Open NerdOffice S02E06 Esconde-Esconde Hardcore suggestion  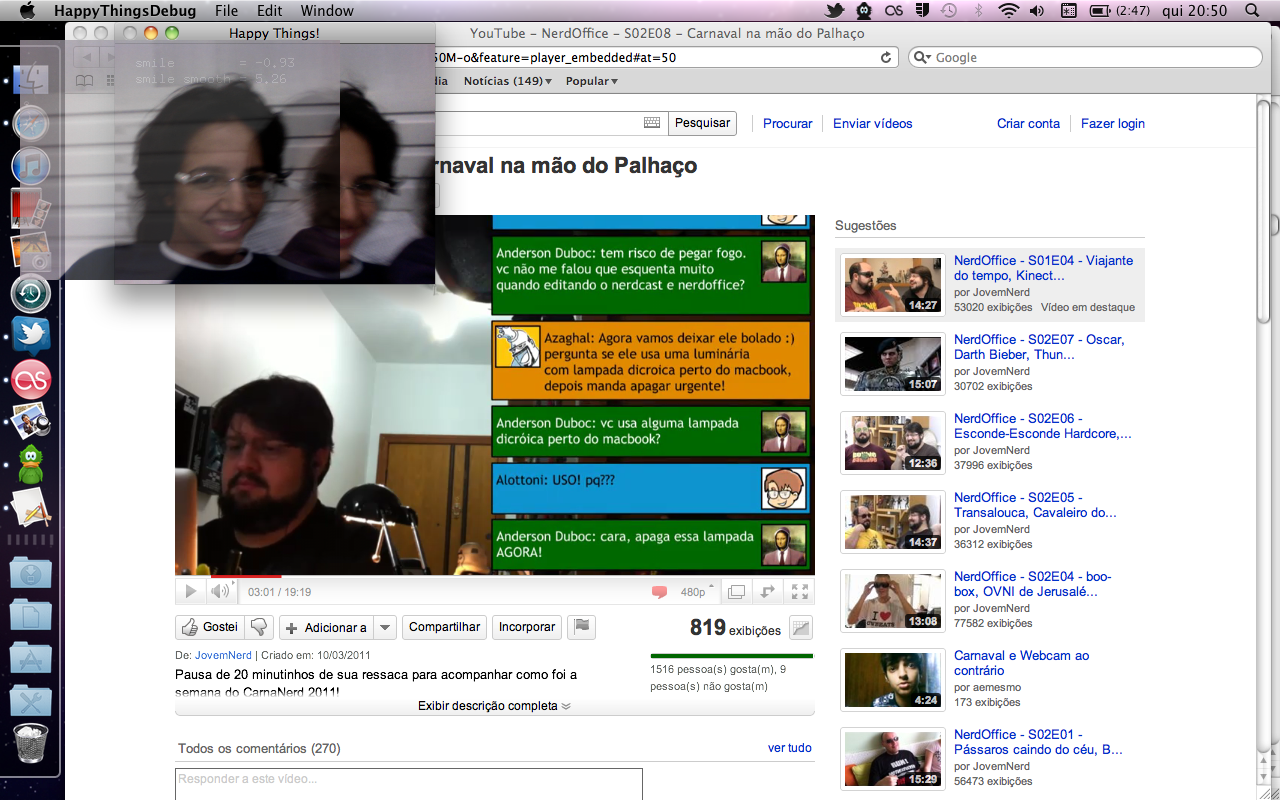pyautogui.click(x=1043, y=426)
